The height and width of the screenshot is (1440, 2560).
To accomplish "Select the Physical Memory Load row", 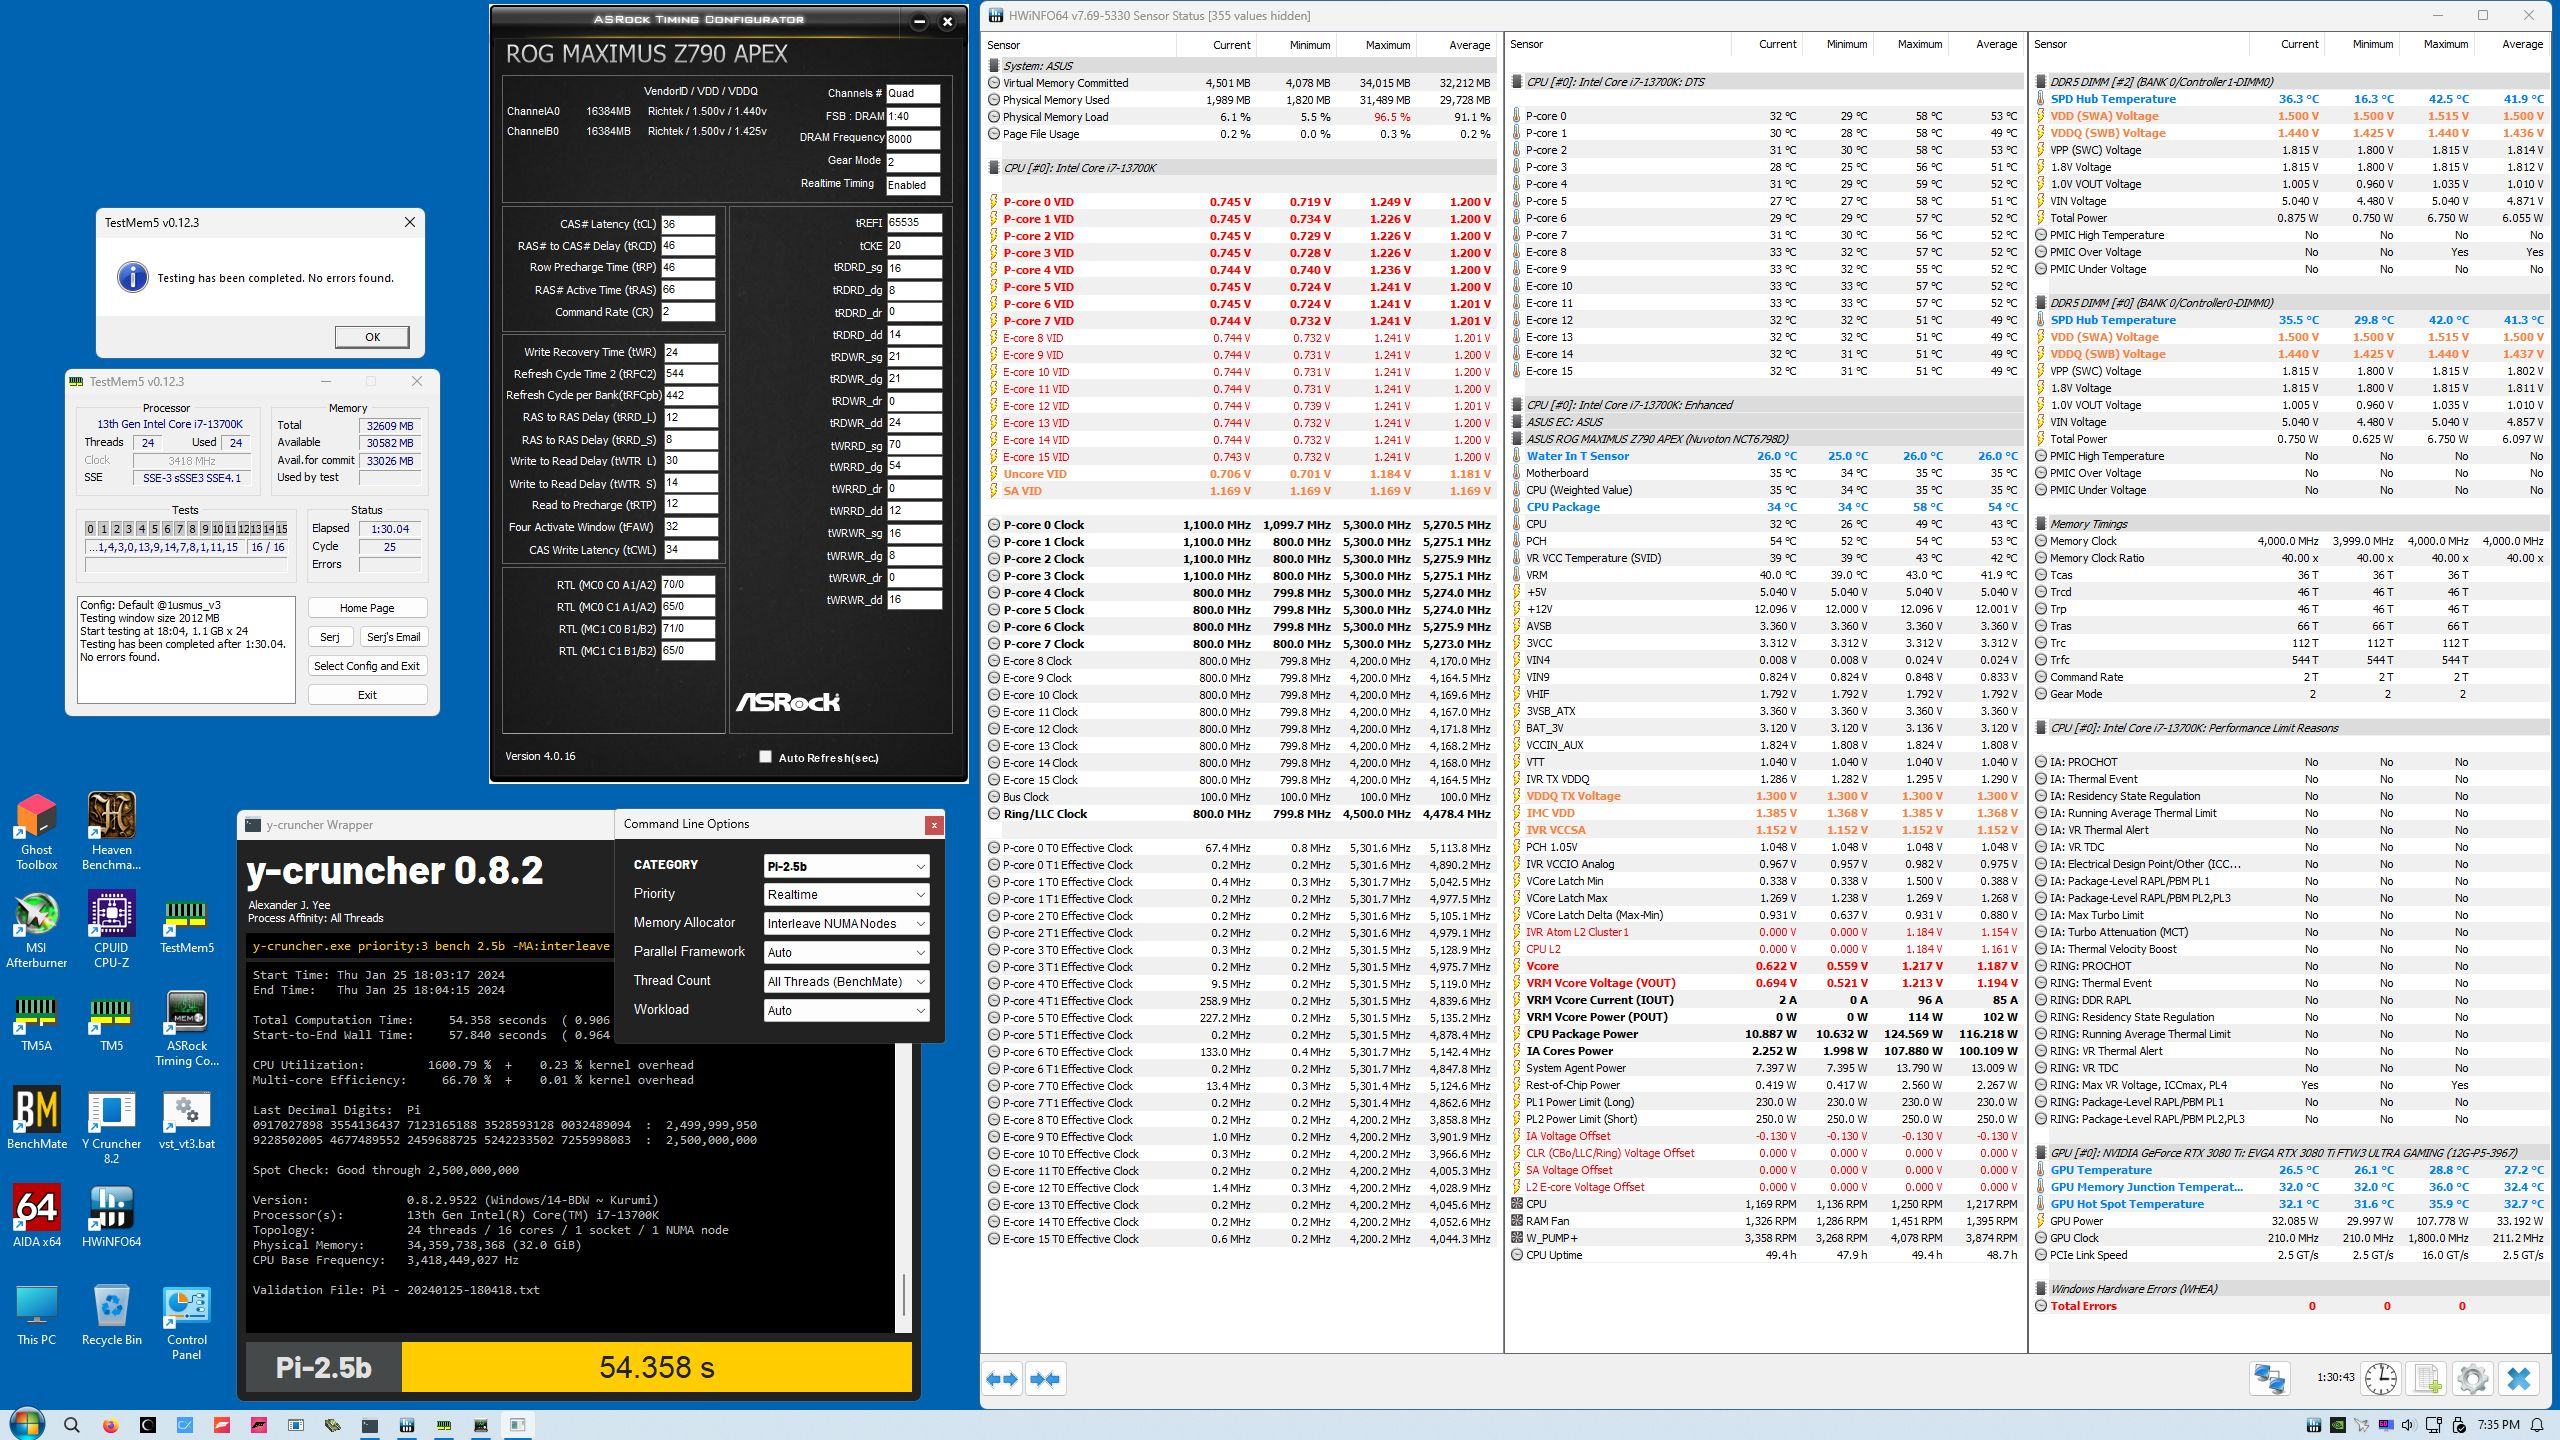I will [1240, 117].
